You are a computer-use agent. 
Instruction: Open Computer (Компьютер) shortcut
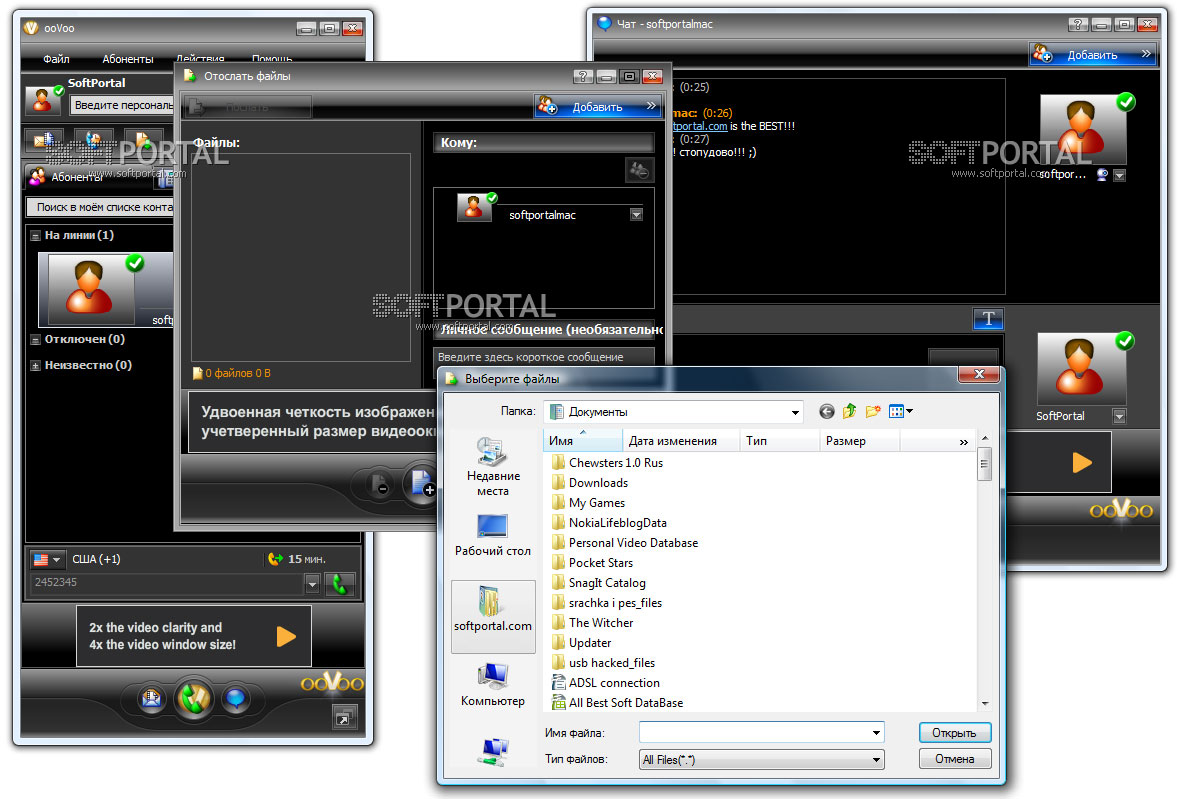(x=493, y=684)
